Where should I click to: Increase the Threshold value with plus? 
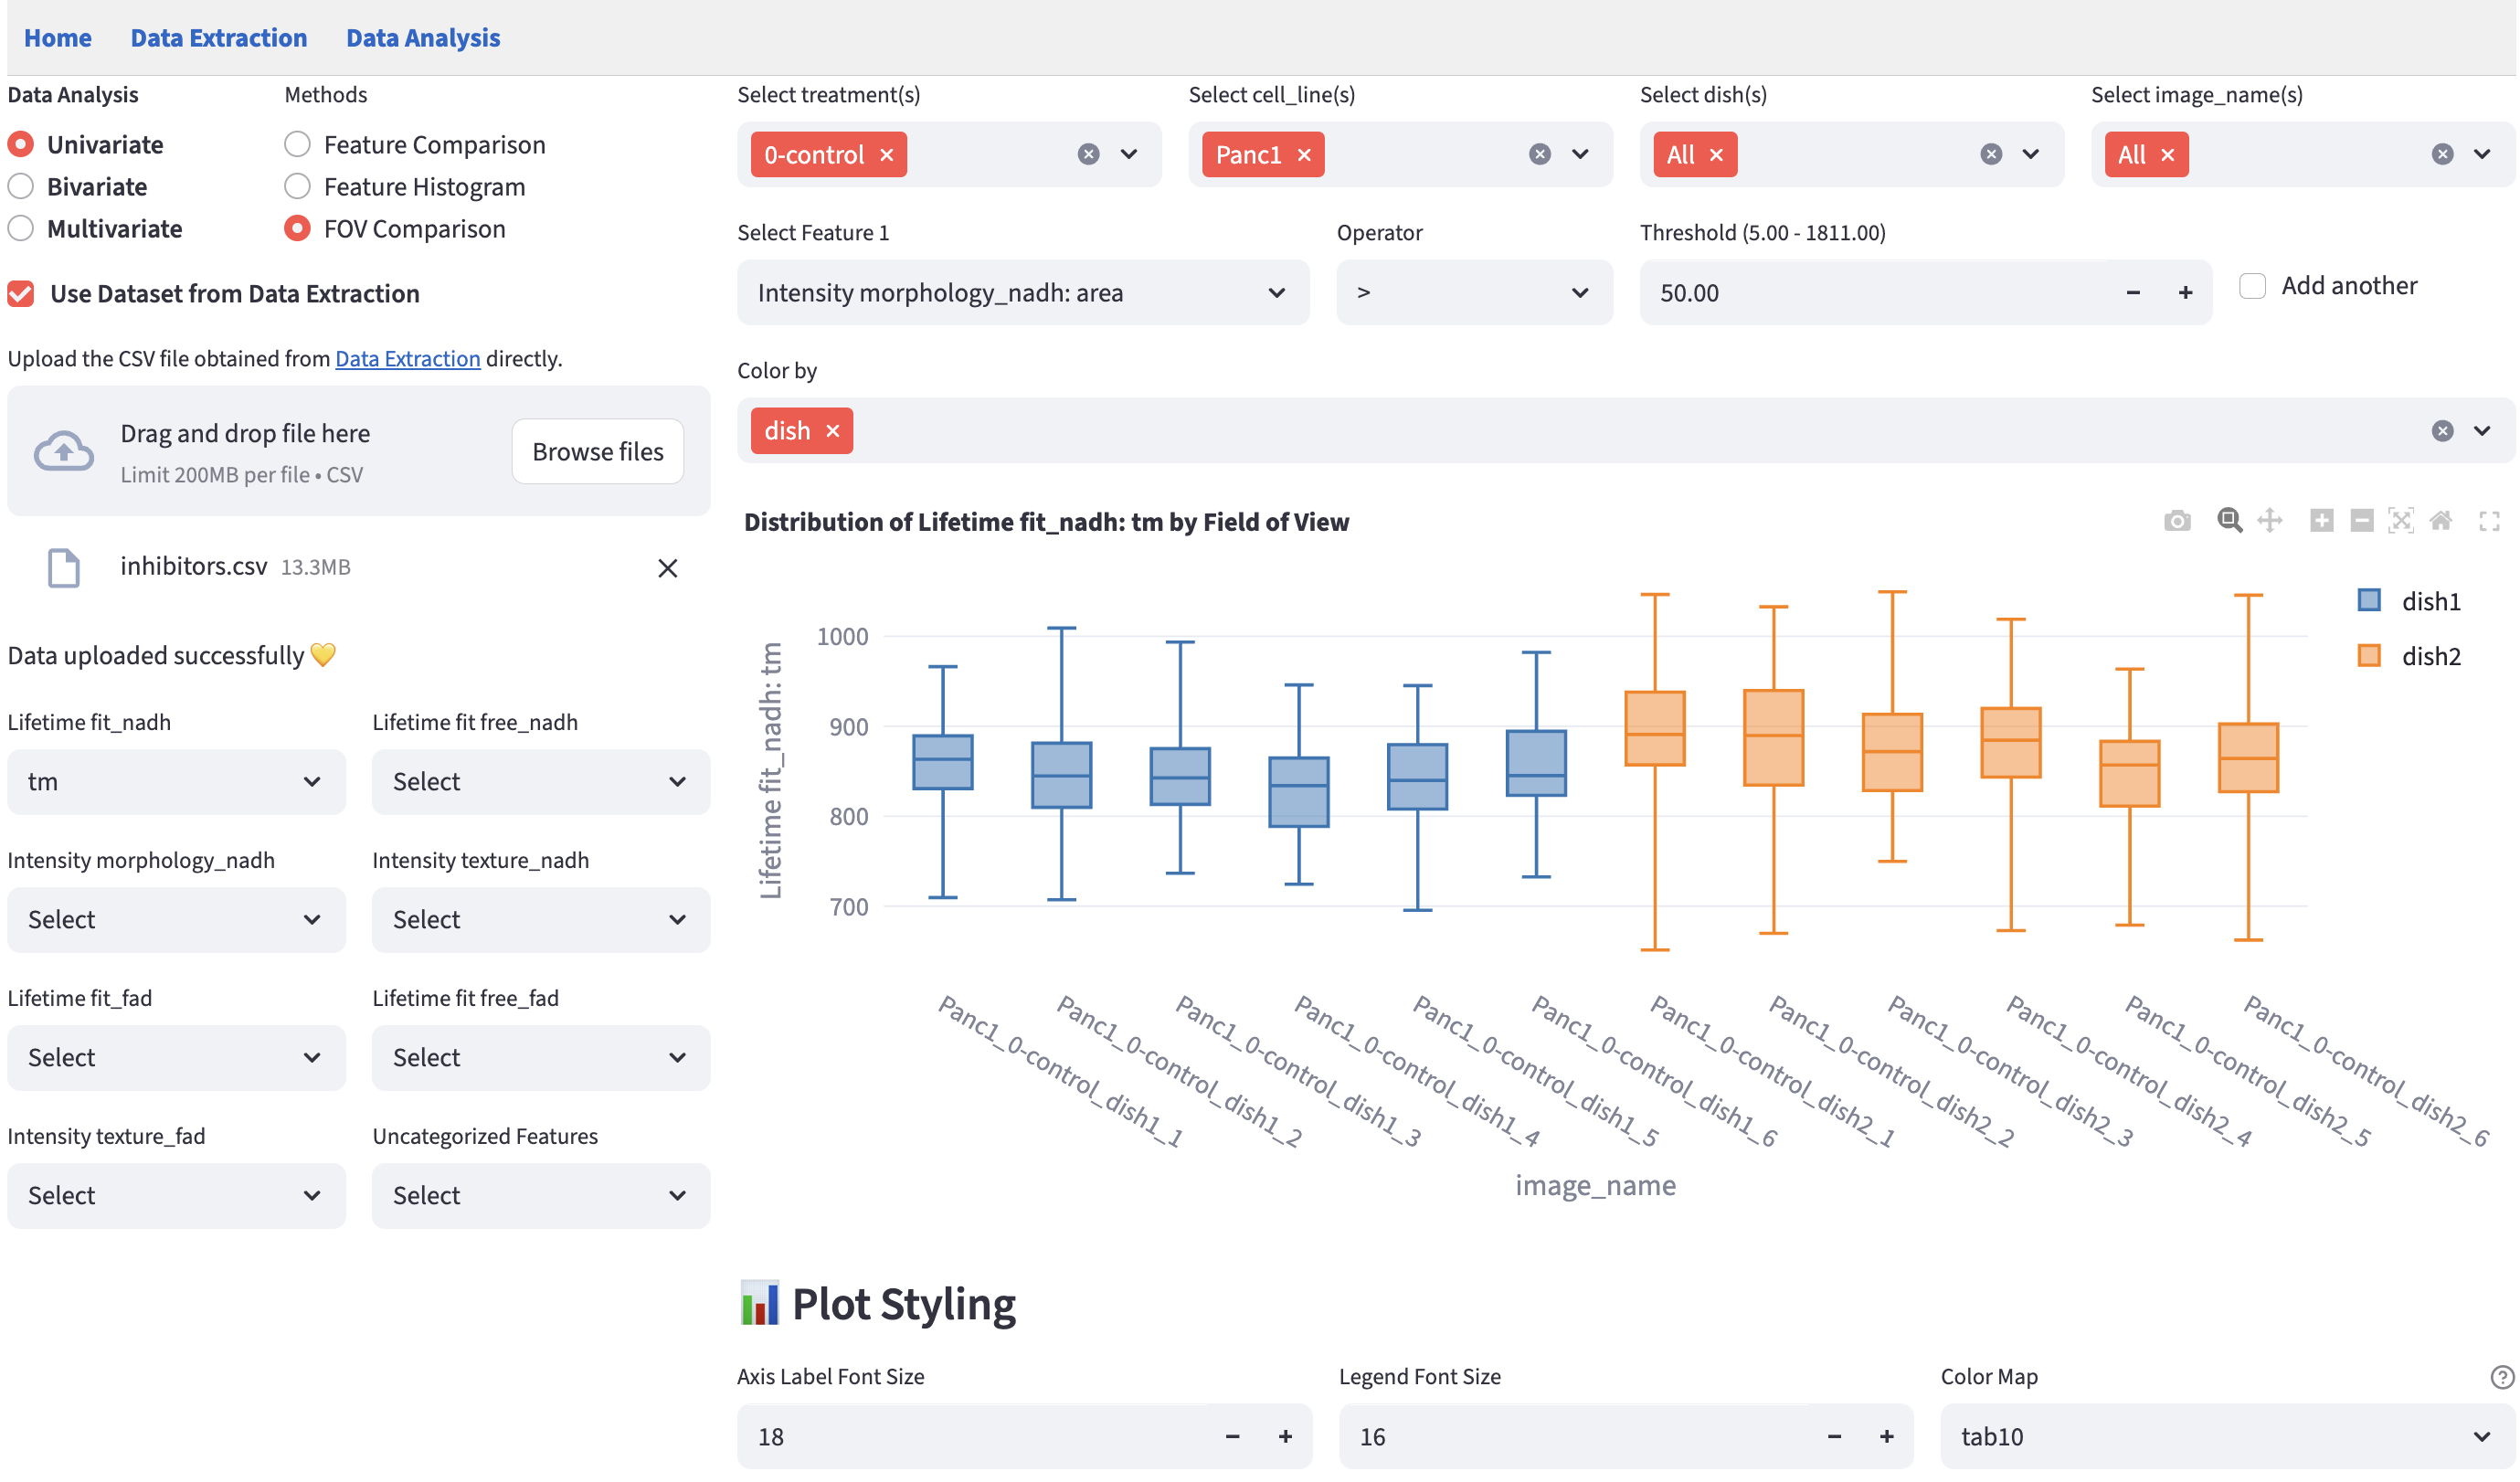tap(2185, 293)
